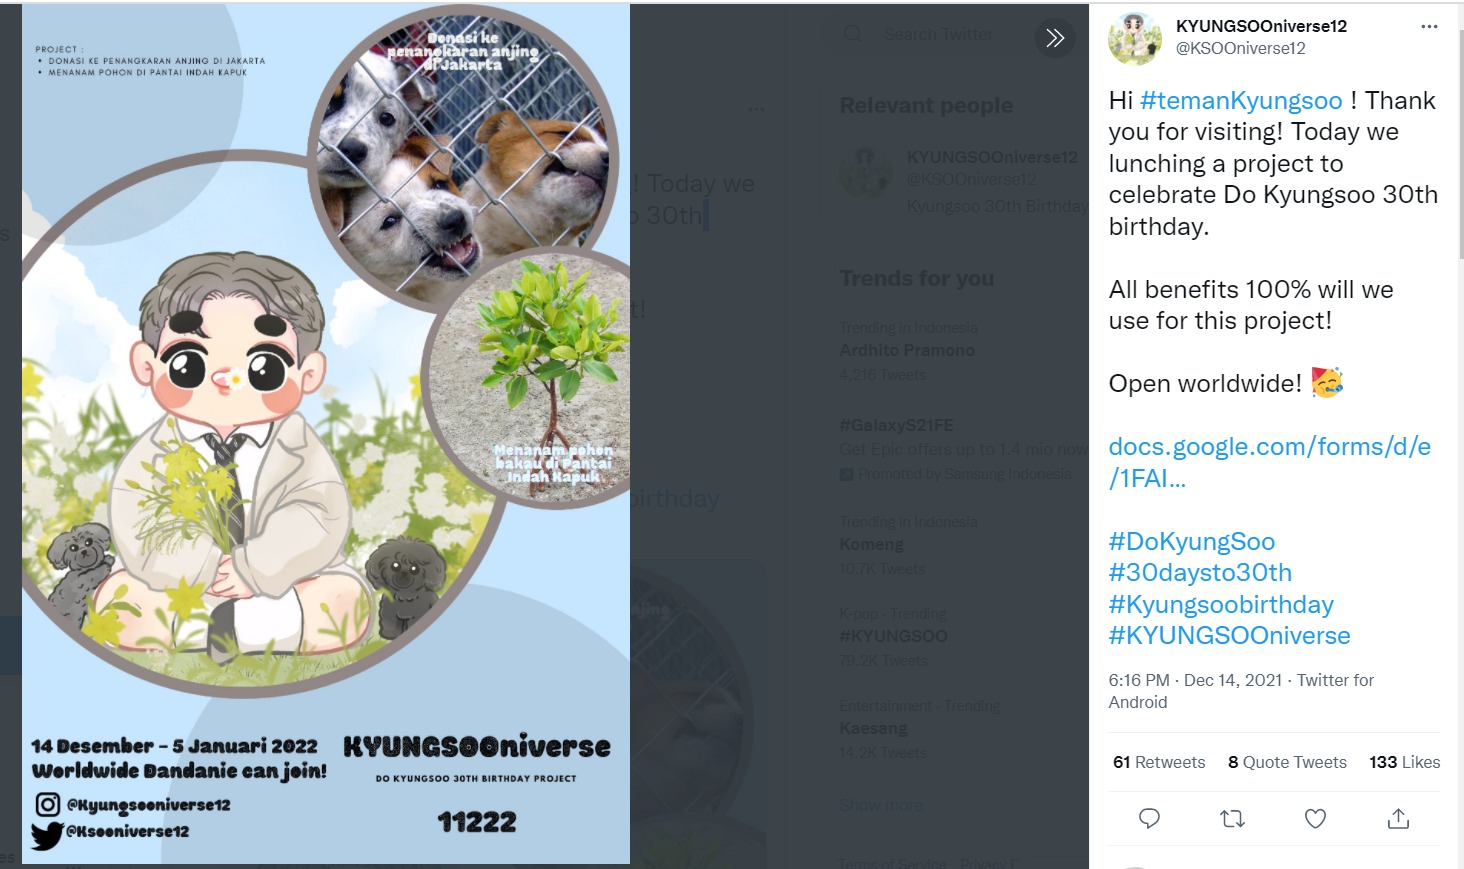Open the #KYUNGSOOniverse hashtag link
The image size is (1464, 869).
click(1229, 636)
